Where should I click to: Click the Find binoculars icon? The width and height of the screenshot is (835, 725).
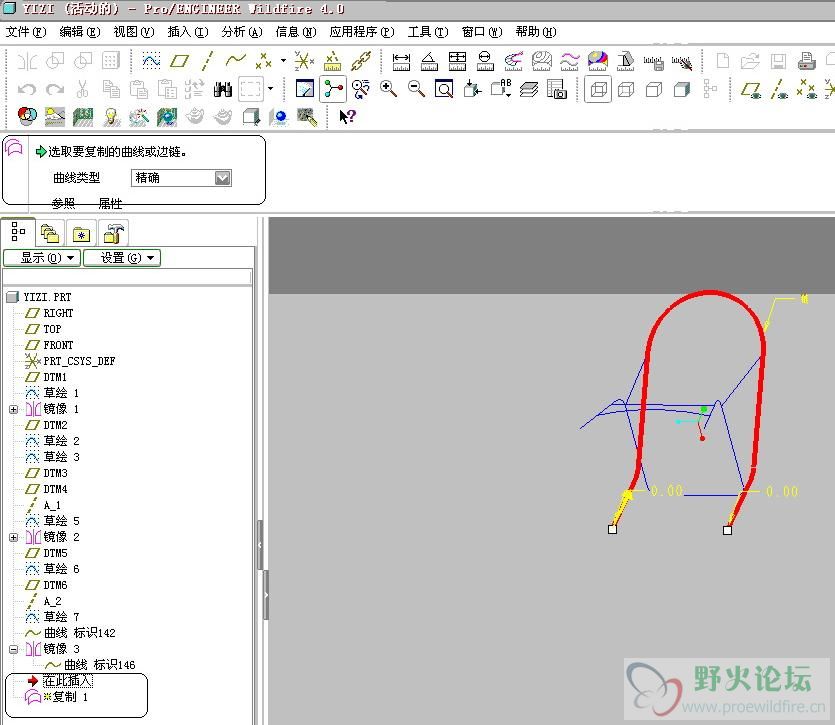[x=223, y=89]
